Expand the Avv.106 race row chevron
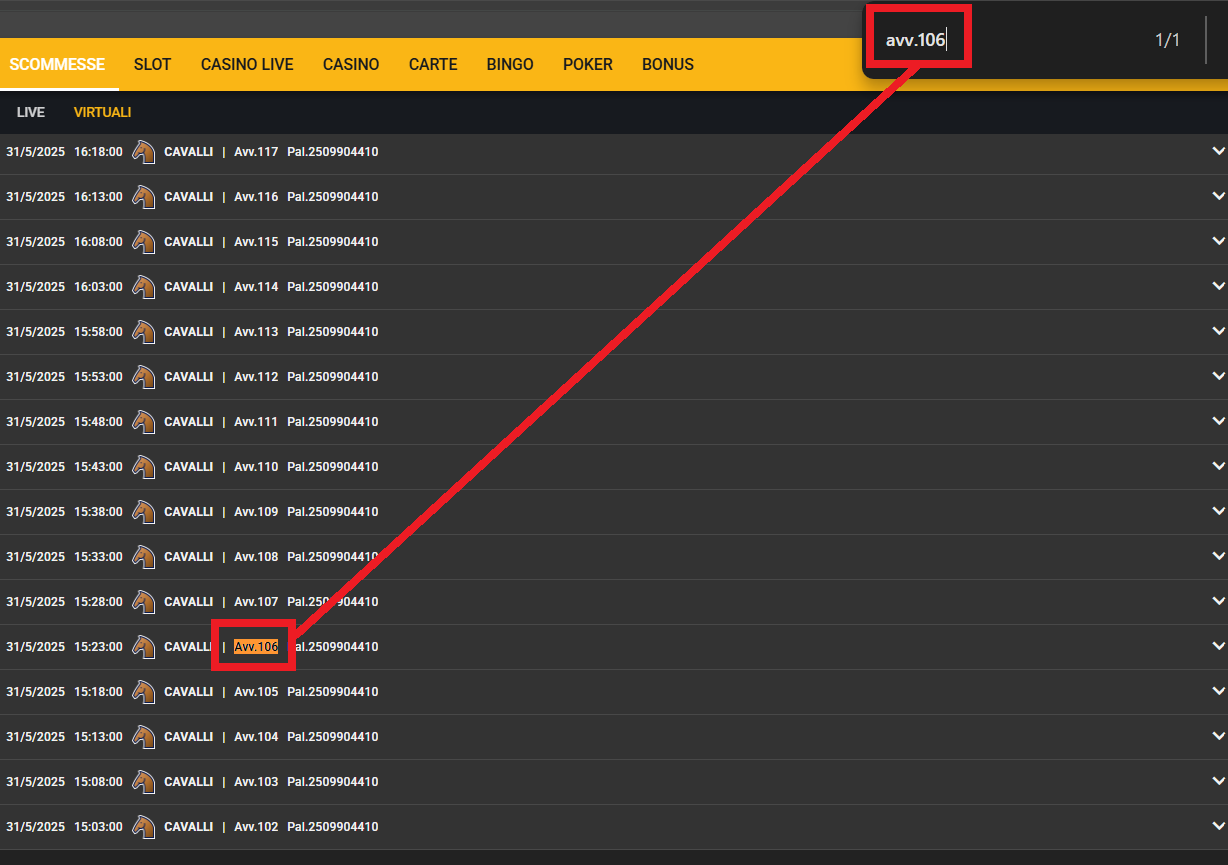 (1218, 646)
